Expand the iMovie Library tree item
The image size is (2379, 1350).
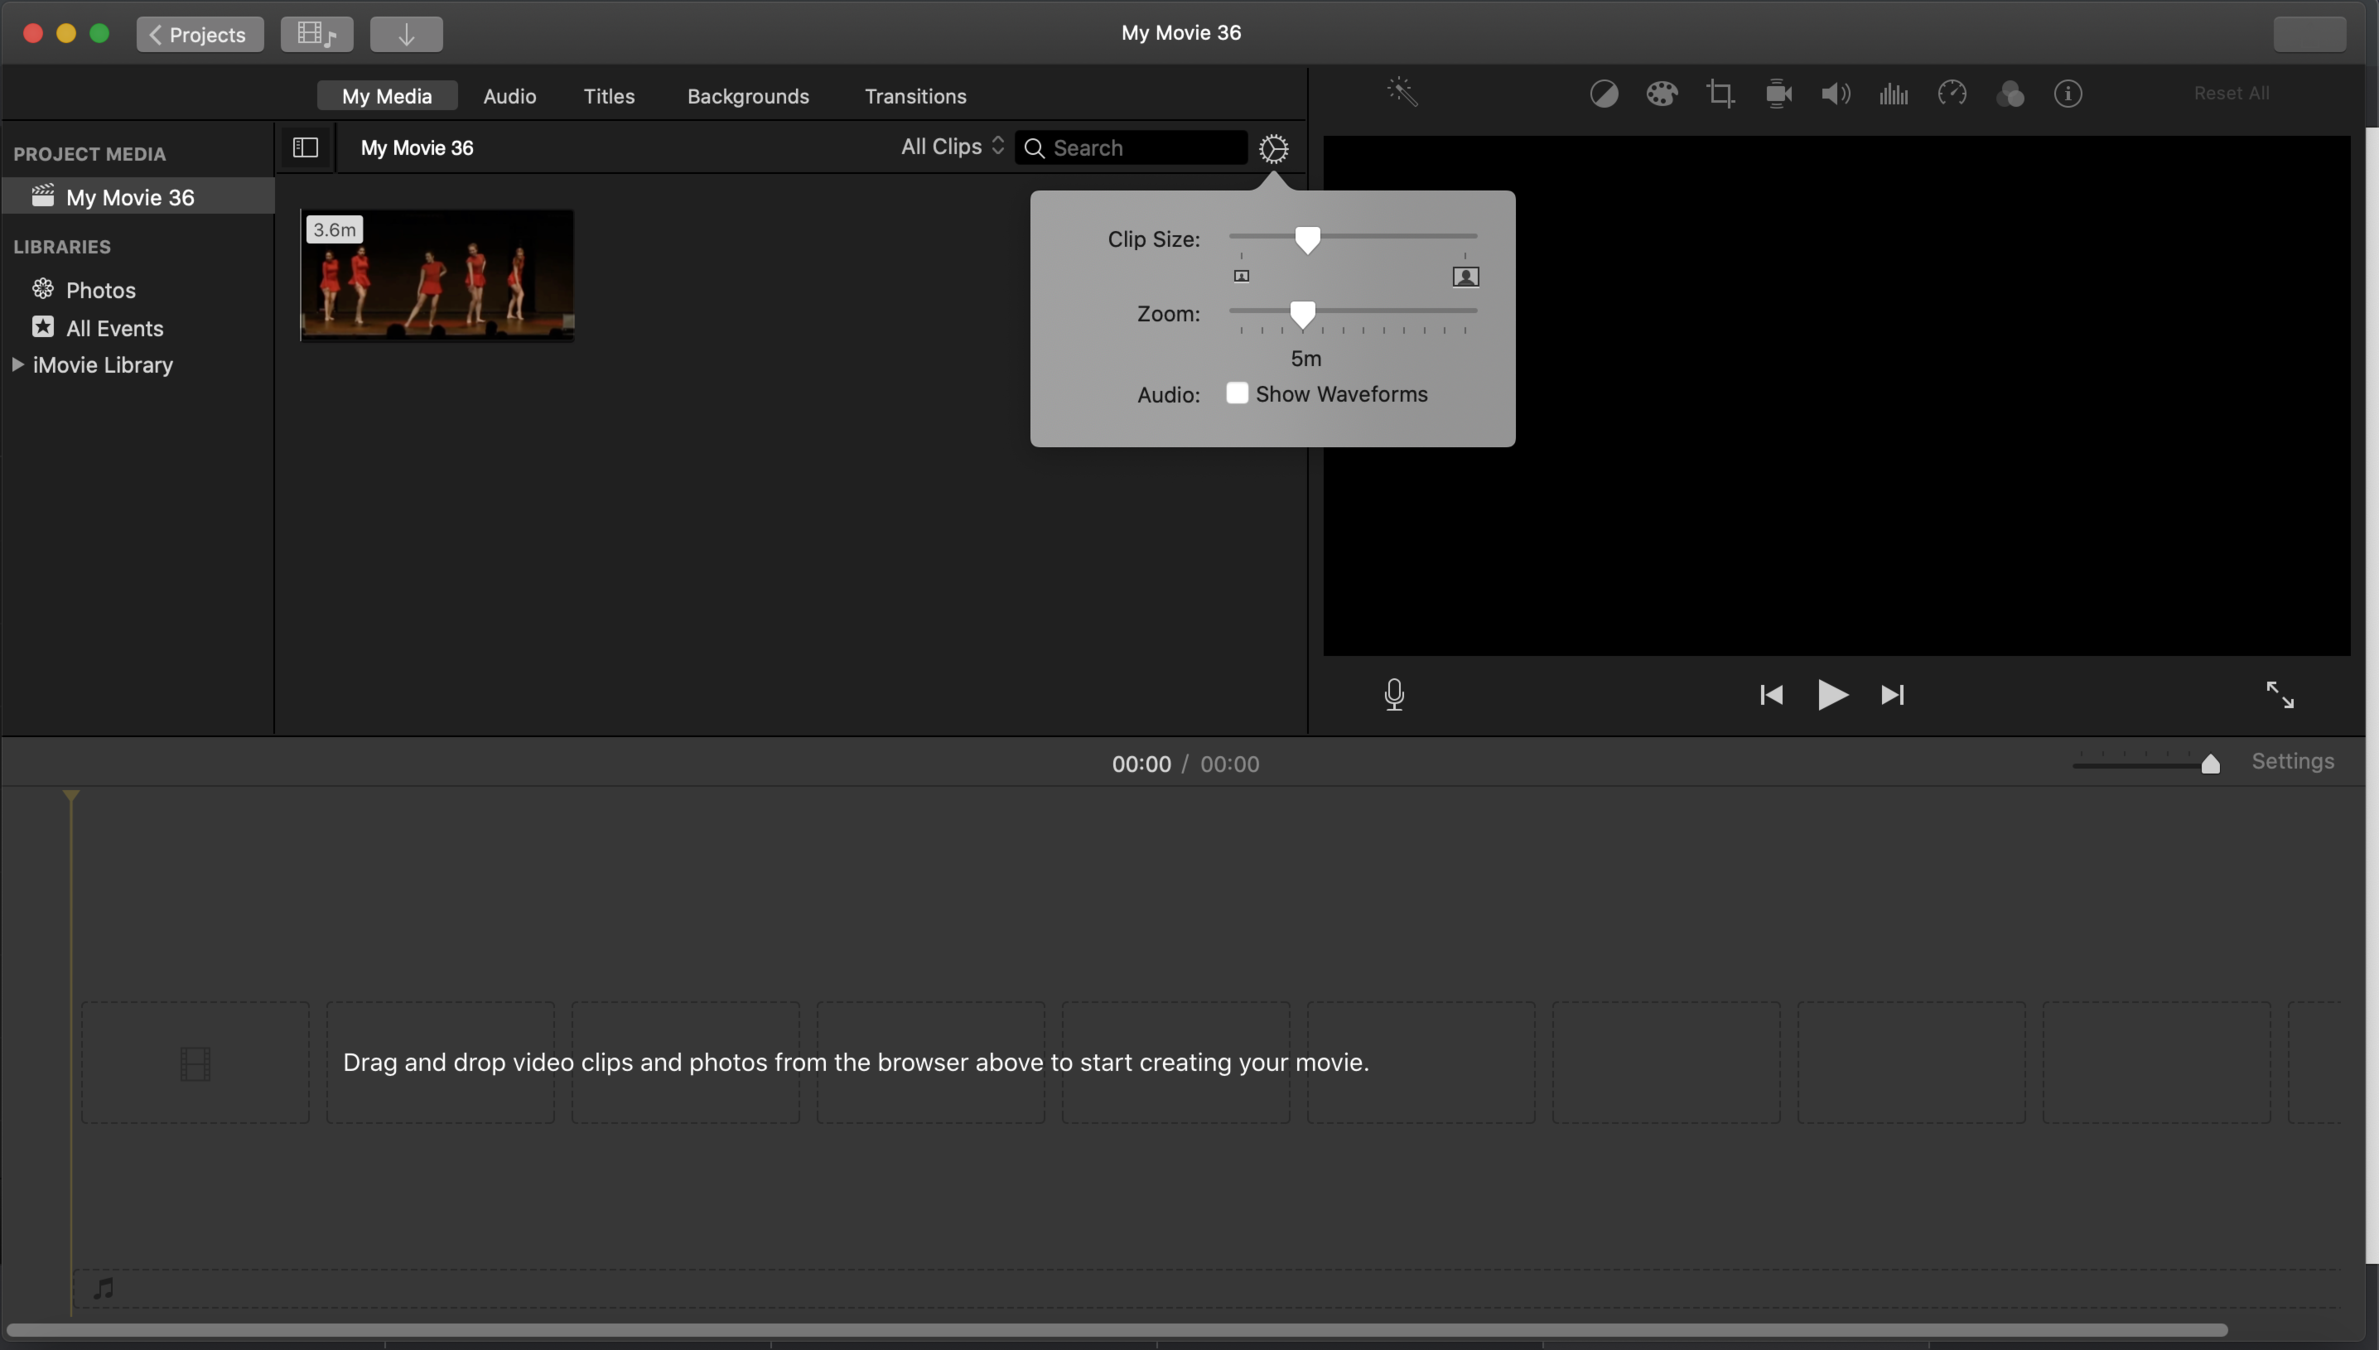coord(17,365)
